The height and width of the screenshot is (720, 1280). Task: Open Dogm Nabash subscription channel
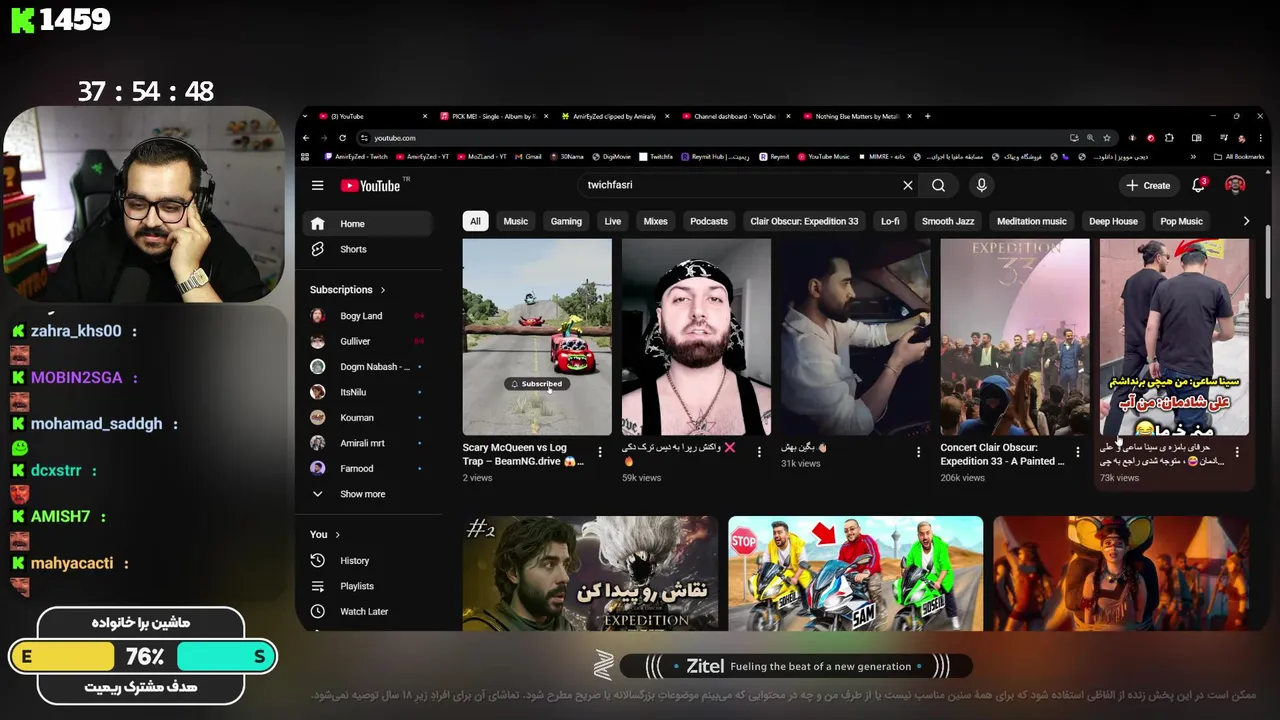[367, 367]
